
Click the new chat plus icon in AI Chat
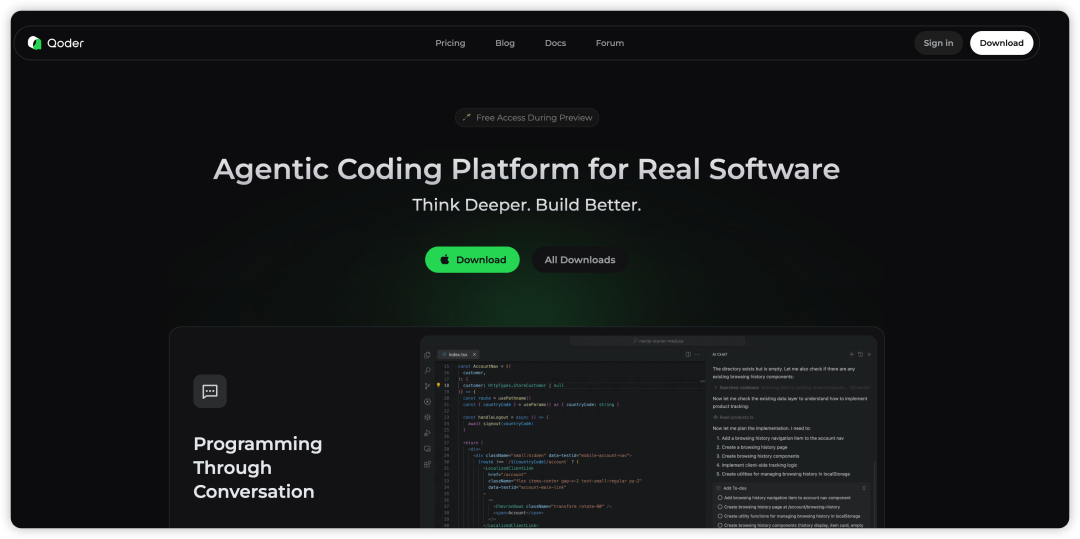point(851,354)
